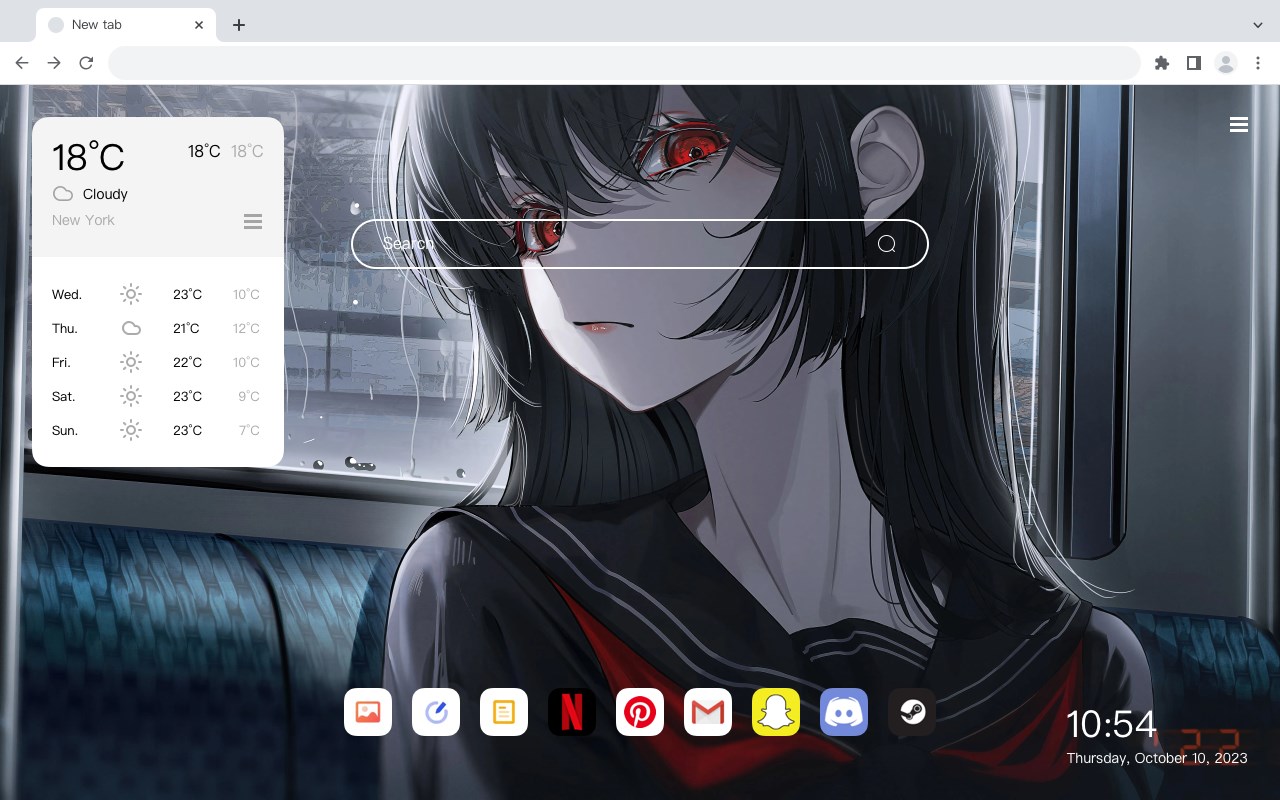Open the weather widget menu icon
This screenshot has width=1280, height=800.
(253, 221)
